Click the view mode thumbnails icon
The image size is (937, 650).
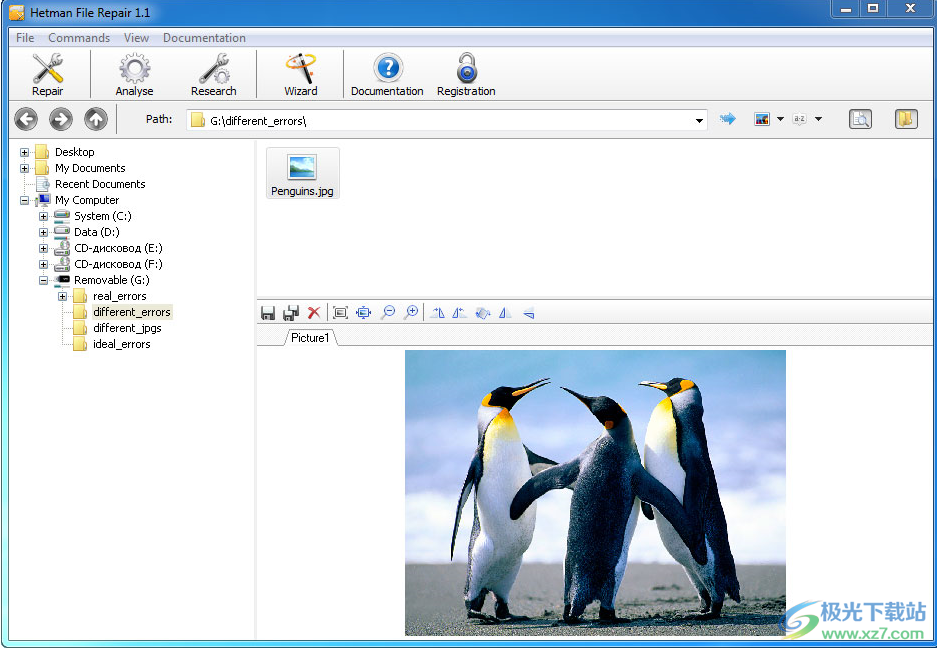[762, 119]
